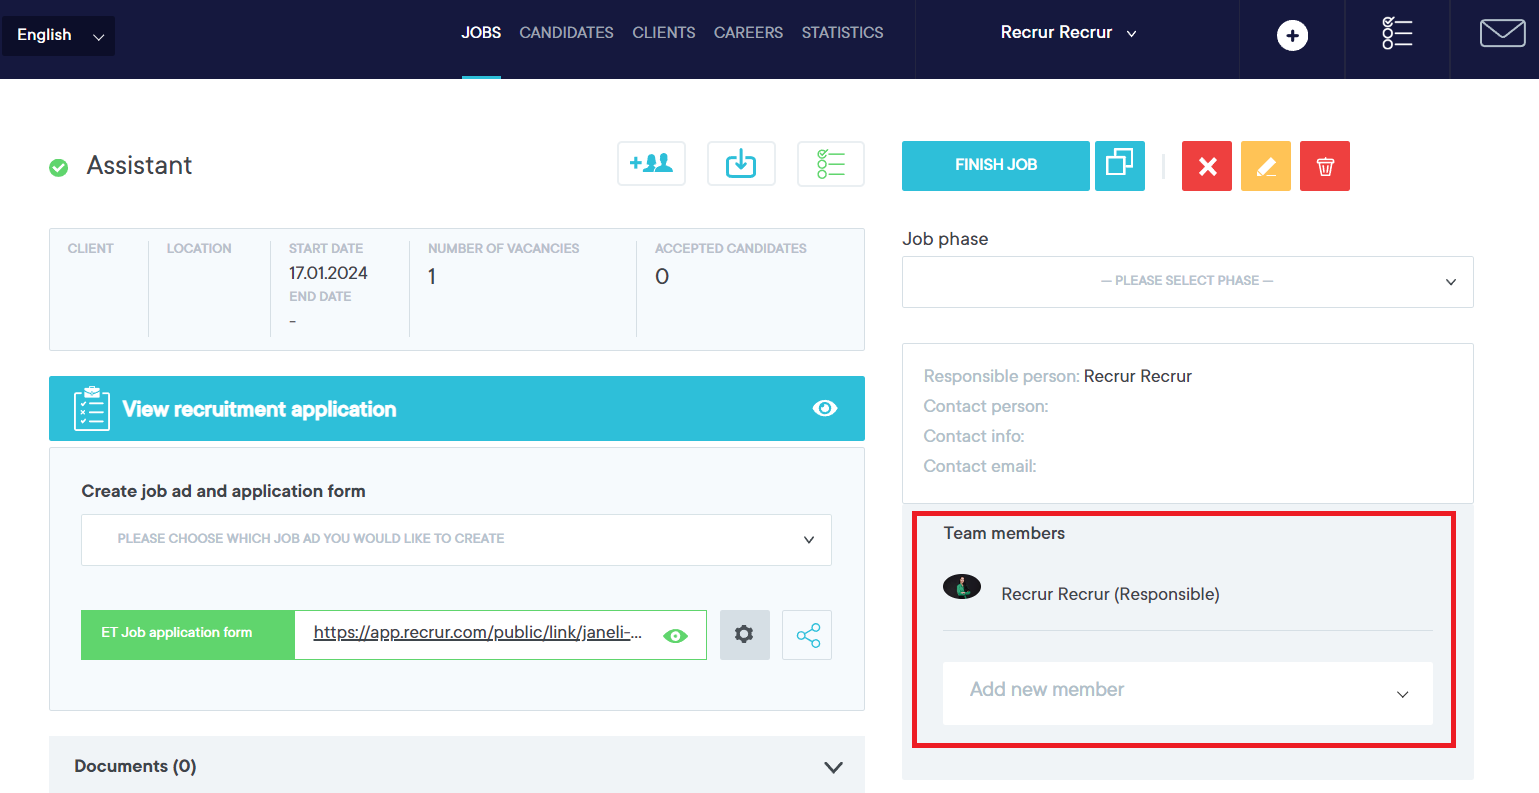Open the Add new member dropdown
1539x793 pixels.
click(1187, 692)
